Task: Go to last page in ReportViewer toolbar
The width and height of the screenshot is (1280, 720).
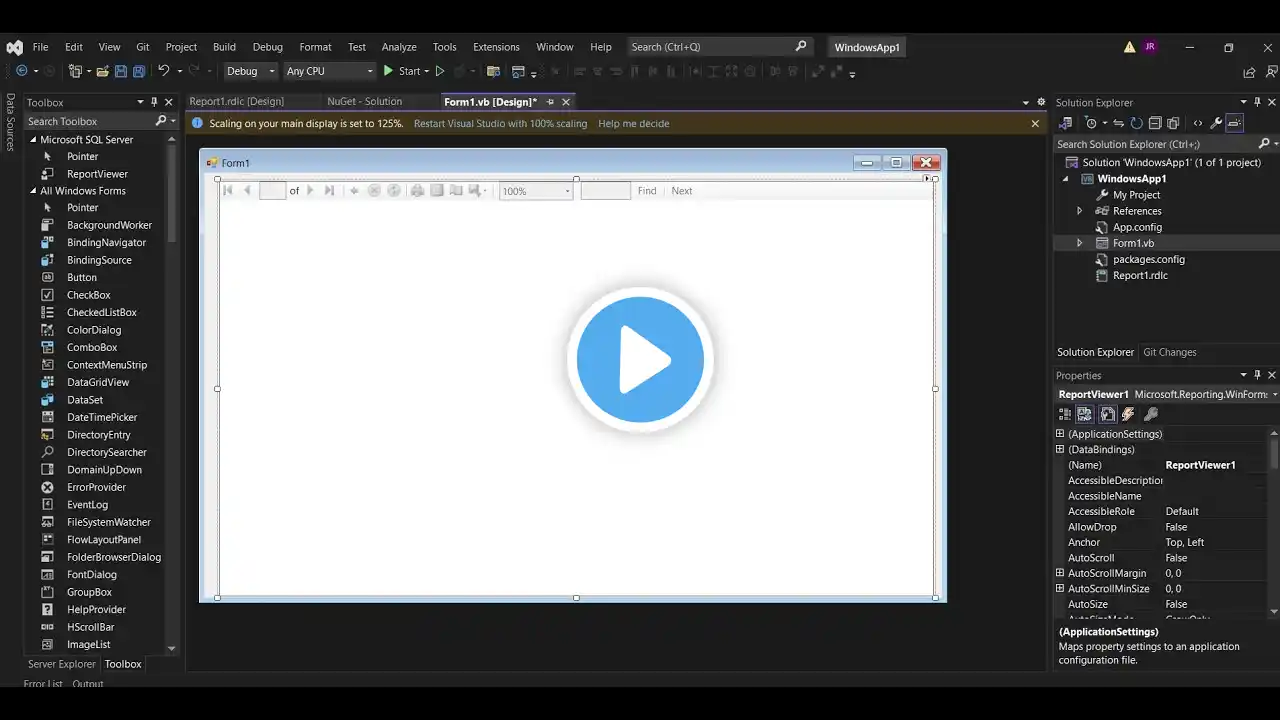Action: coord(329,191)
